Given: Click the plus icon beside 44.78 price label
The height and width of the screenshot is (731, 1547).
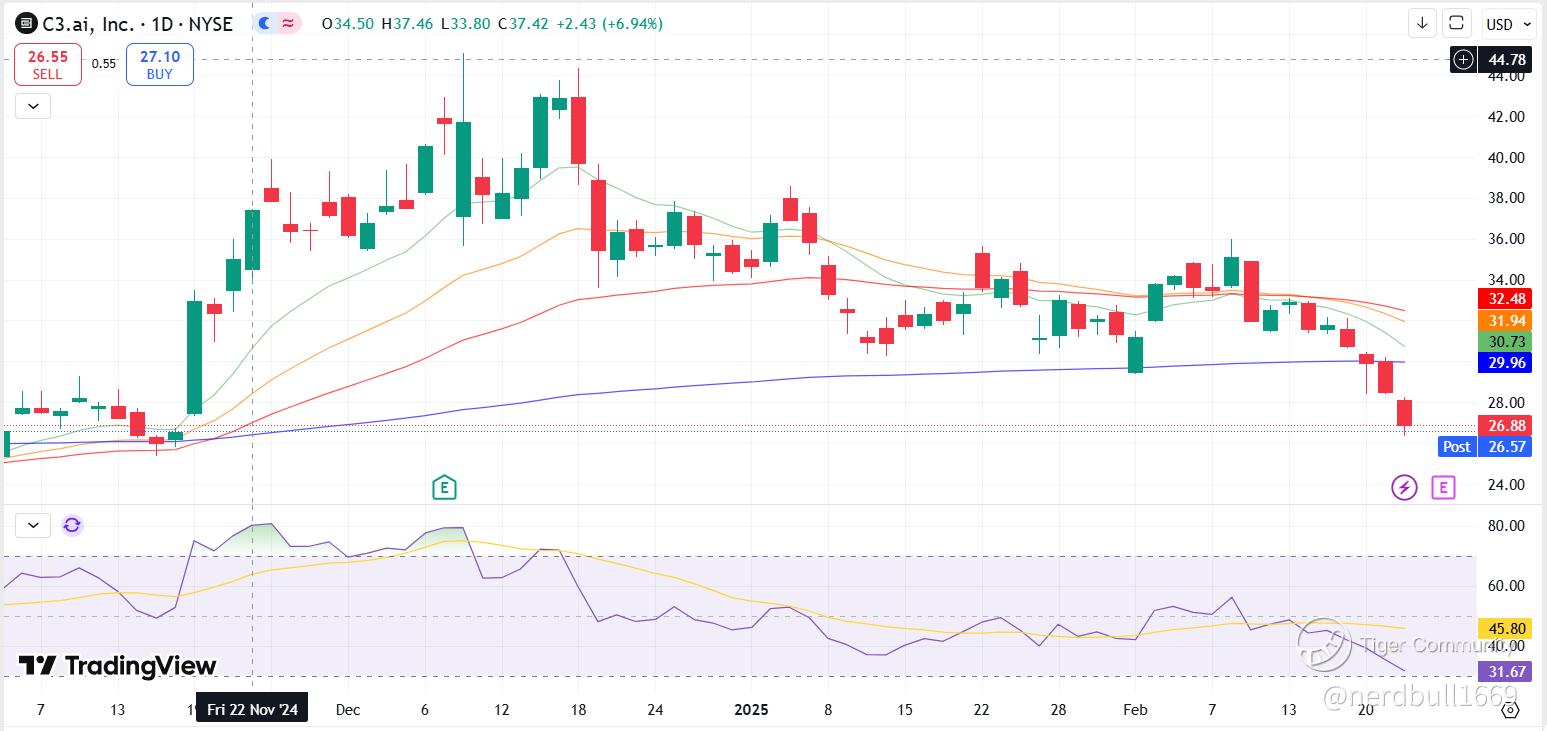Looking at the screenshot, I should pos(1464,60).
